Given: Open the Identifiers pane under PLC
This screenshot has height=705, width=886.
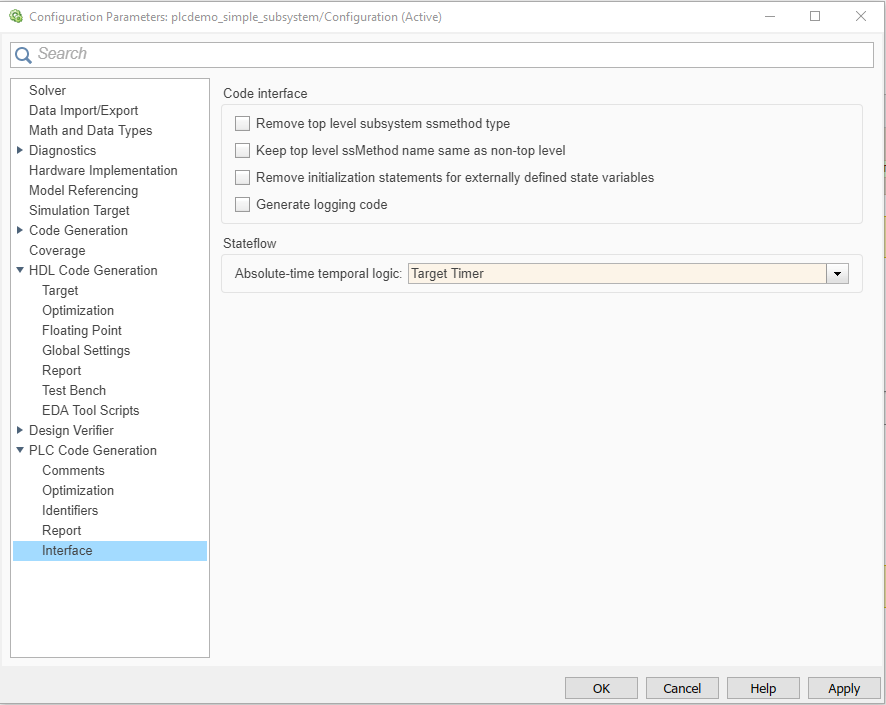Looking at the screenshot, I should [70, 511].
